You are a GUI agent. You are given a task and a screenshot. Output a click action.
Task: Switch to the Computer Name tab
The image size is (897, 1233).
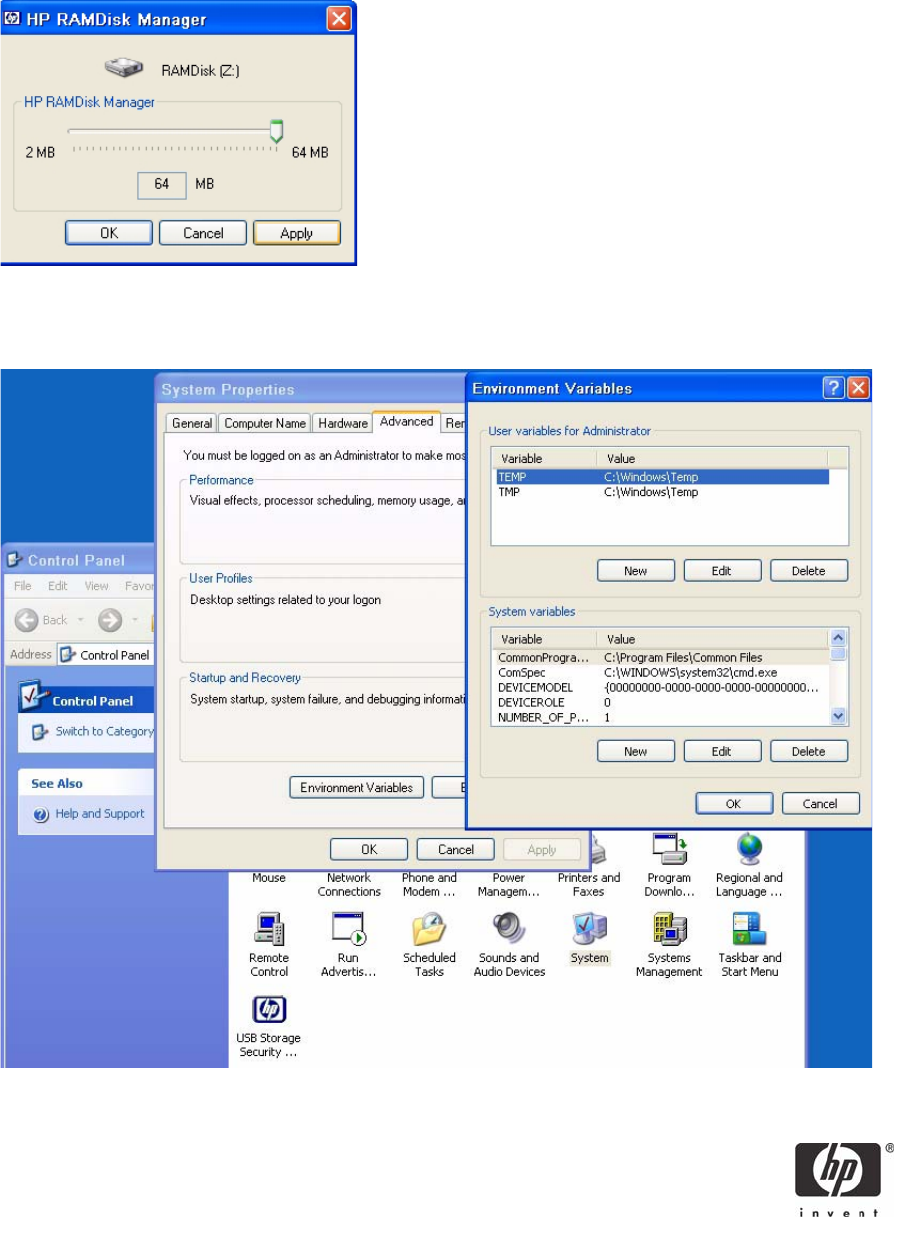265,423
